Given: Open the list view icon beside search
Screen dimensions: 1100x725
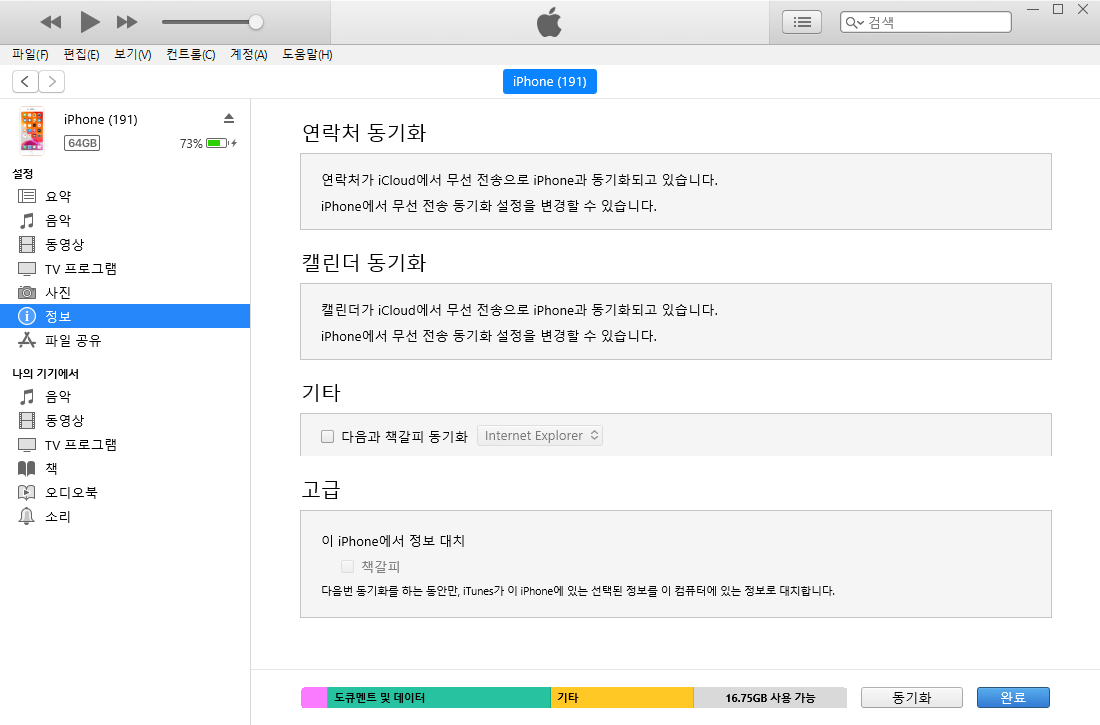Looking at the screenshot, I should tap(801, 22).
